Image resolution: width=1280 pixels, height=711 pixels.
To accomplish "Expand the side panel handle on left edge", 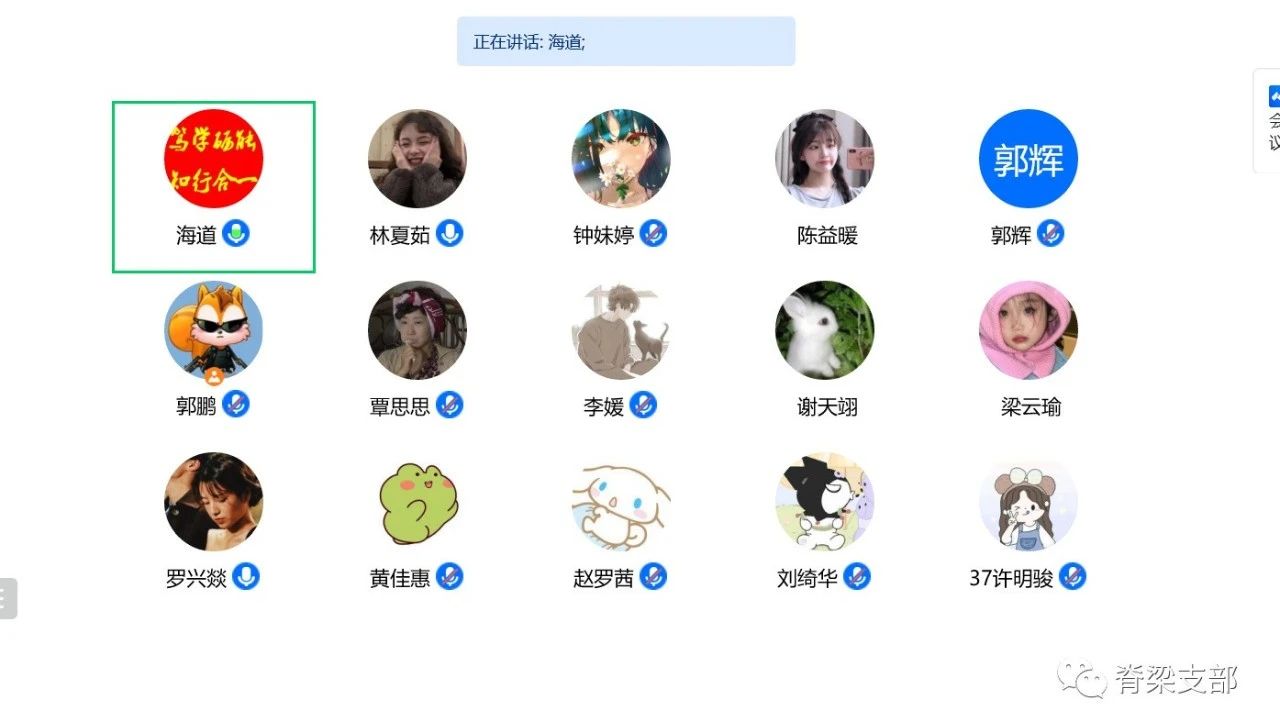I will click(7, 598).
